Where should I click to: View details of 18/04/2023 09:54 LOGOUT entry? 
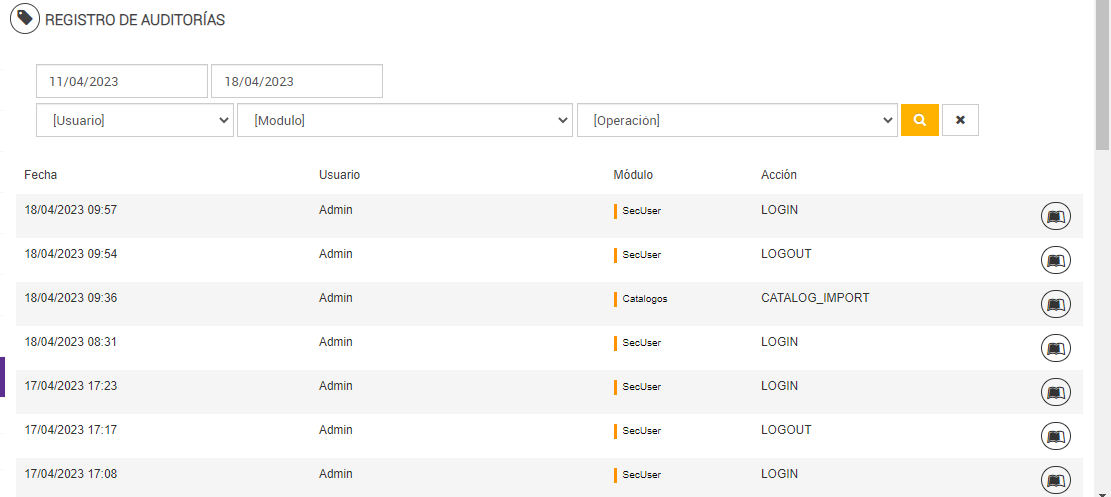1056,260
